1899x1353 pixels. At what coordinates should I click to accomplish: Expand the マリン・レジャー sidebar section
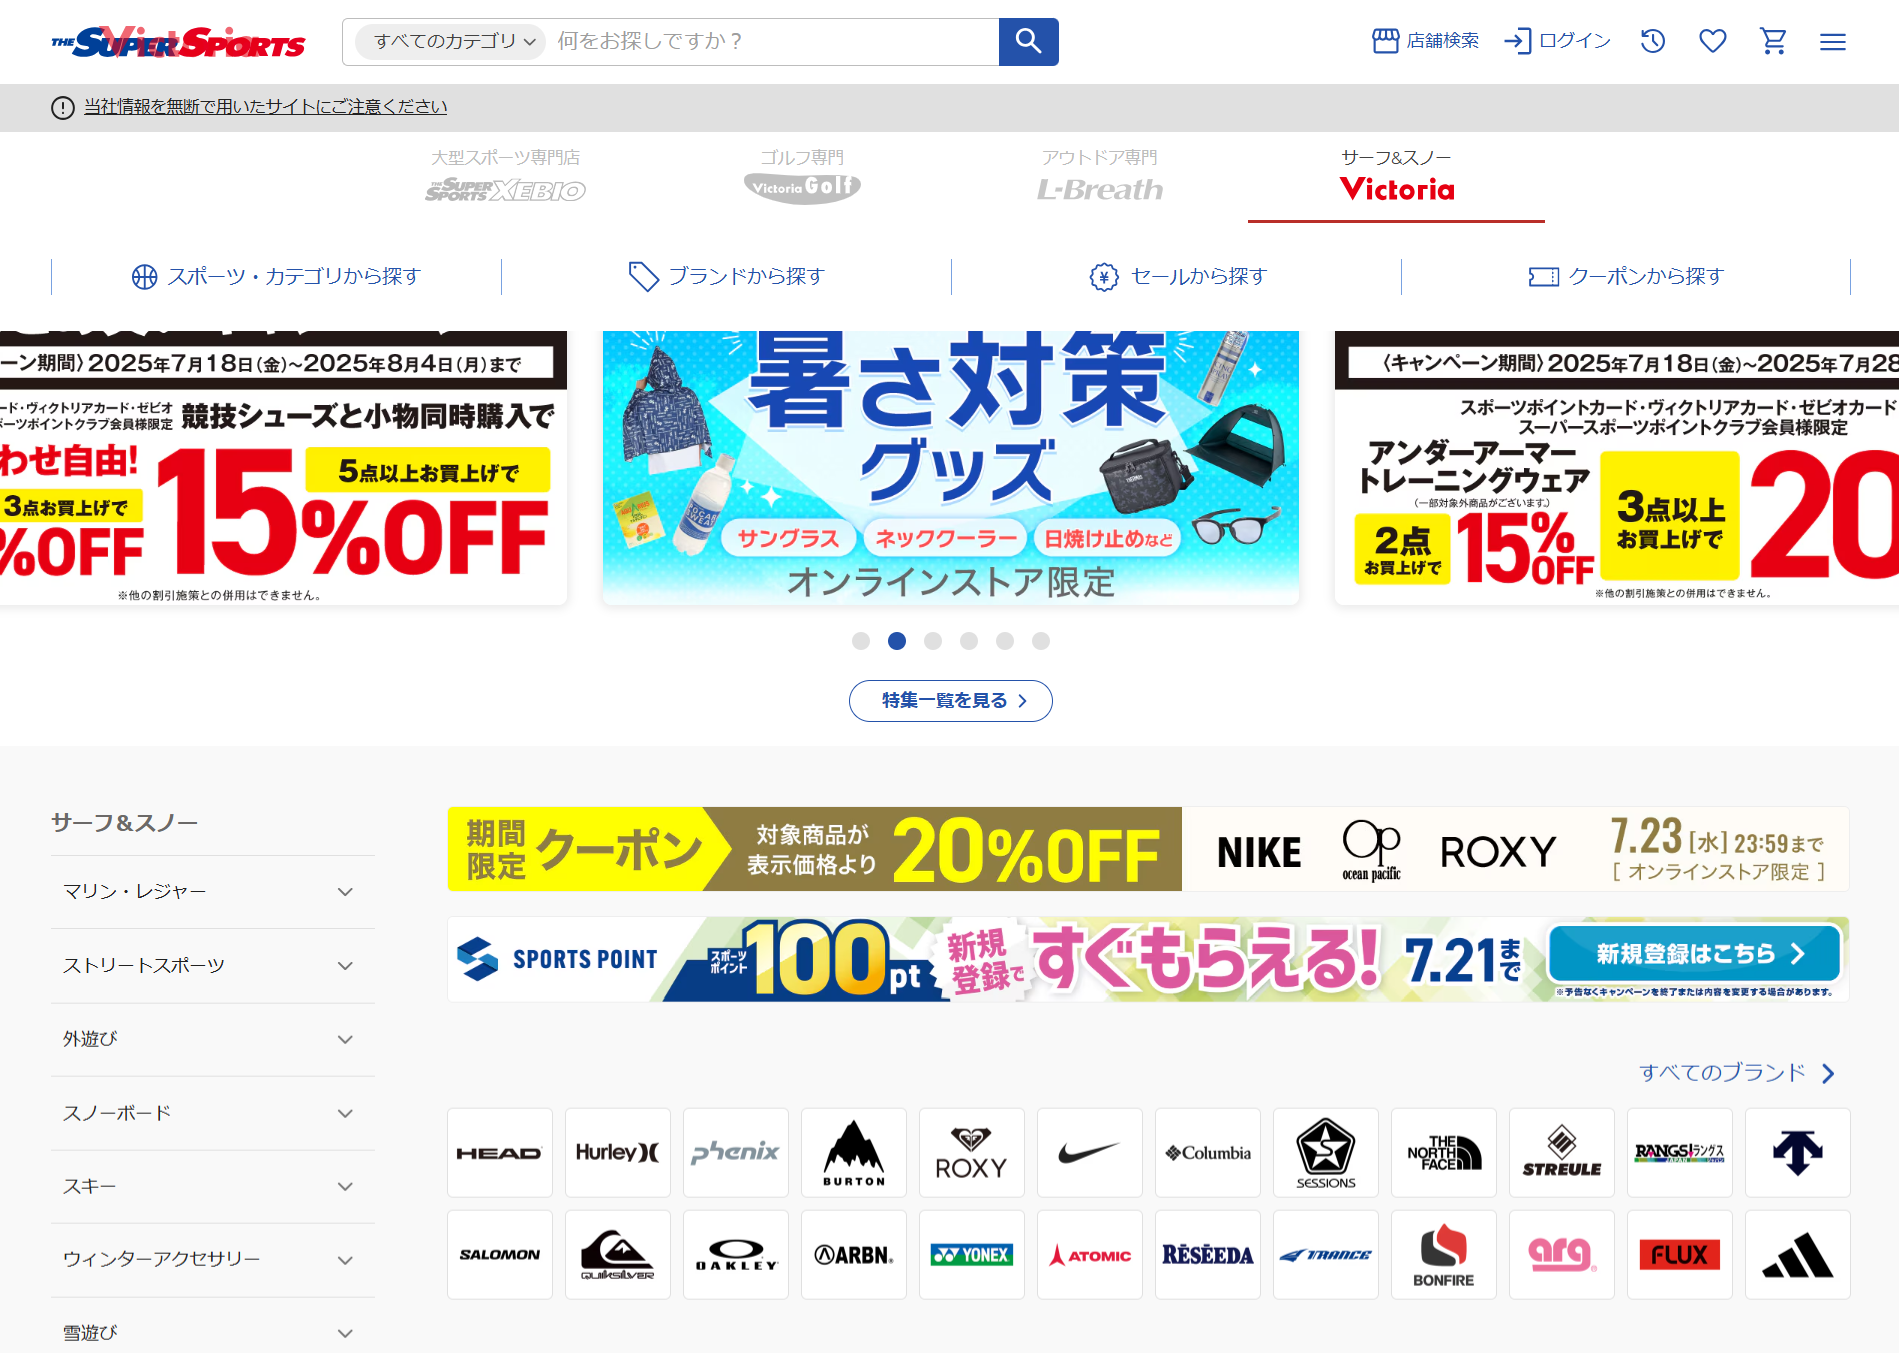tap(213, 891)
